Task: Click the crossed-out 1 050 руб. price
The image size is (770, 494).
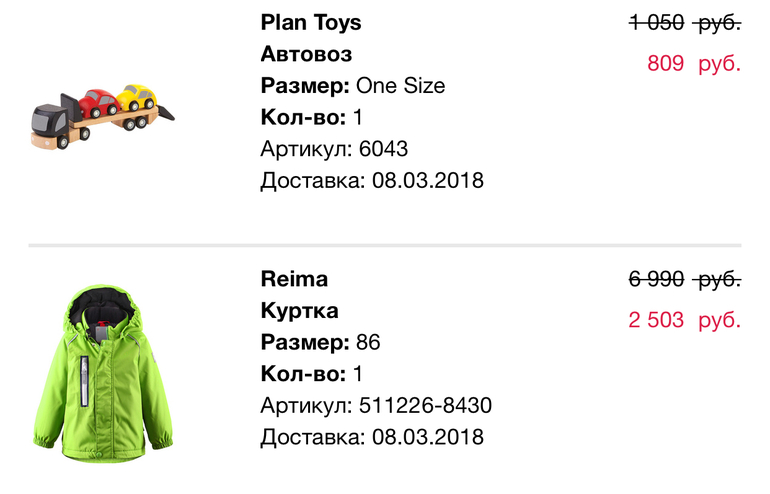Action: (x=684, y=22)
